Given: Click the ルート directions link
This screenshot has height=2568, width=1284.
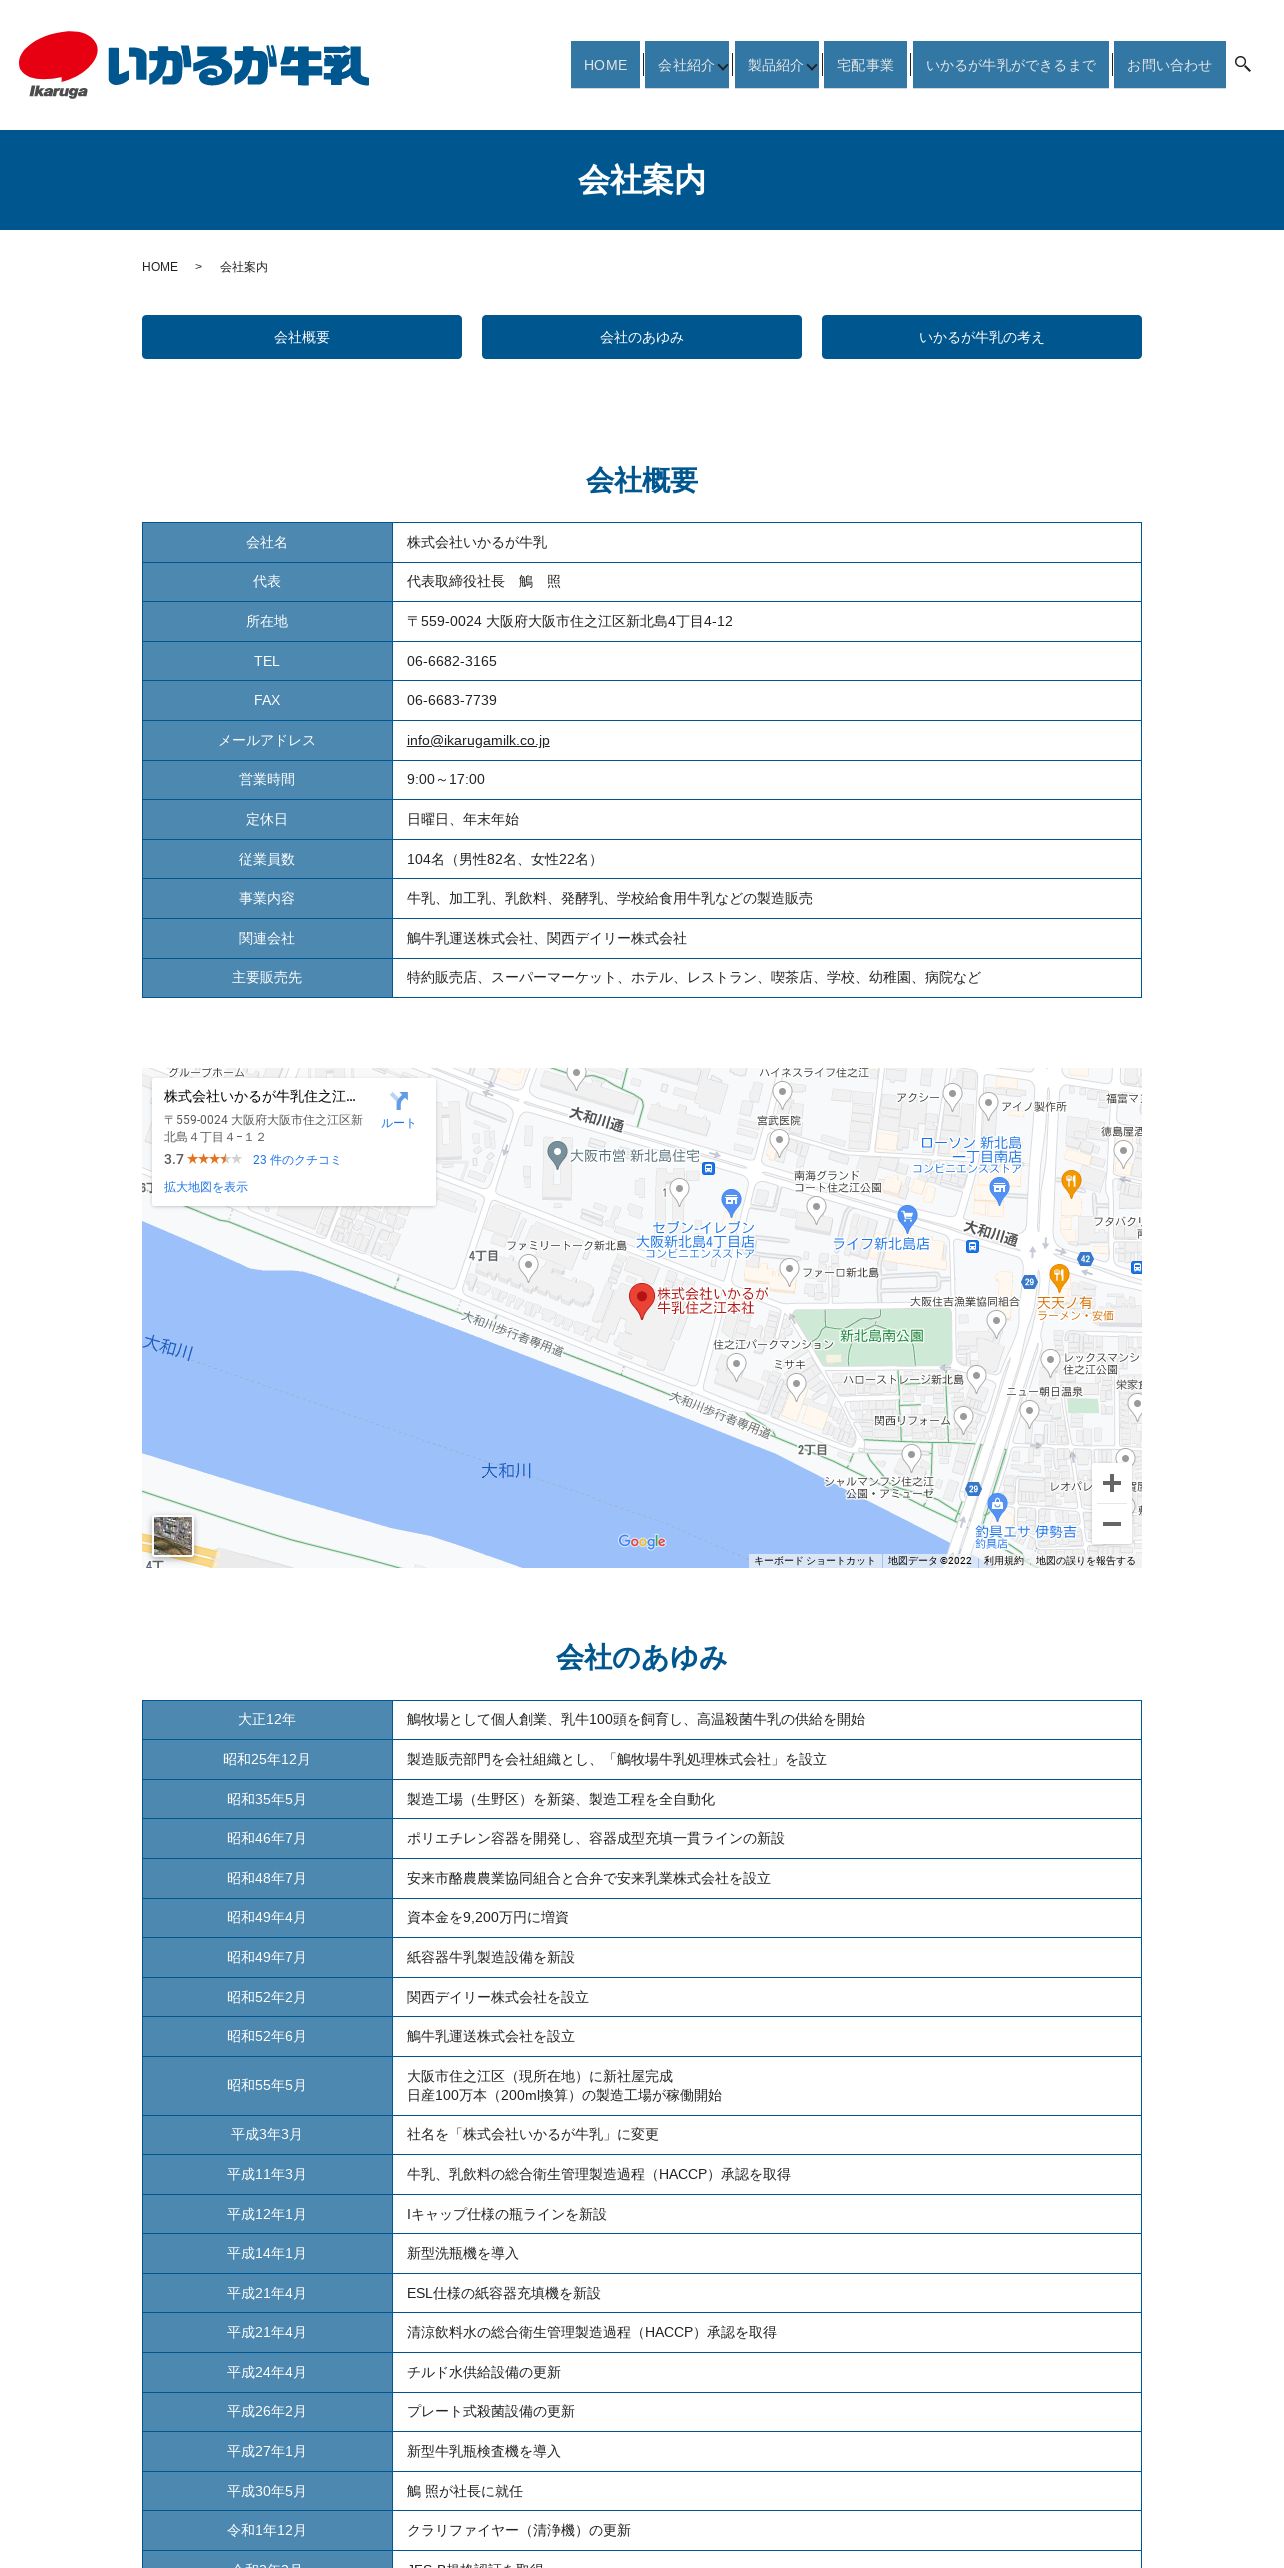Looking at the screenshot, I should (398, 1123).
